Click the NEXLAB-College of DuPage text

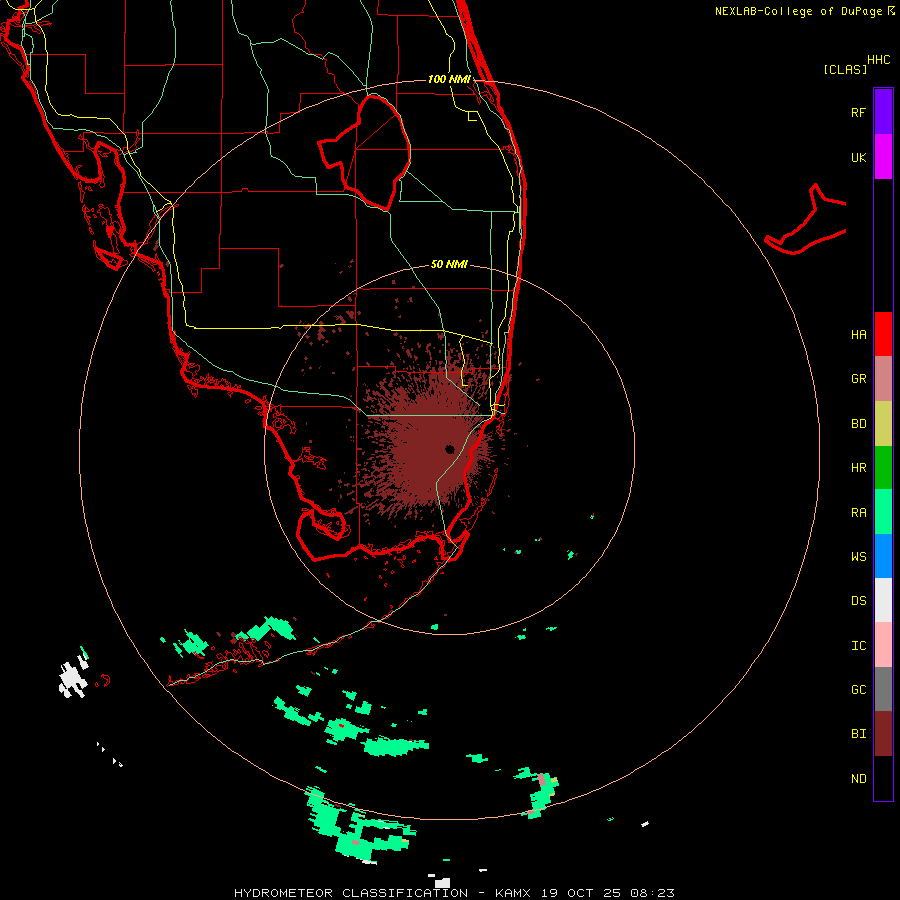(x=800, y=11)
